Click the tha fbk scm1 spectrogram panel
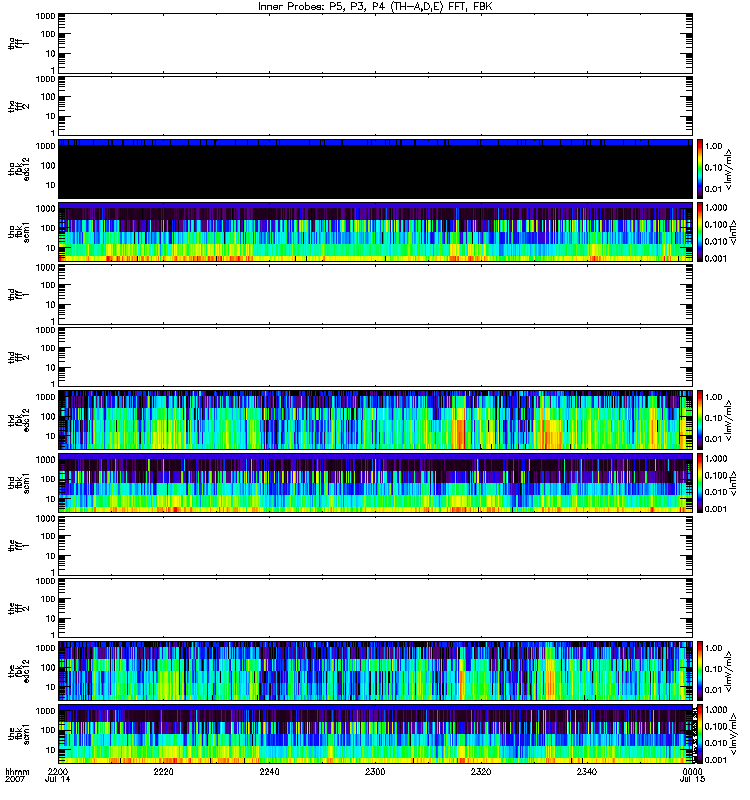750x800 pixels. (x=375, y=232)
